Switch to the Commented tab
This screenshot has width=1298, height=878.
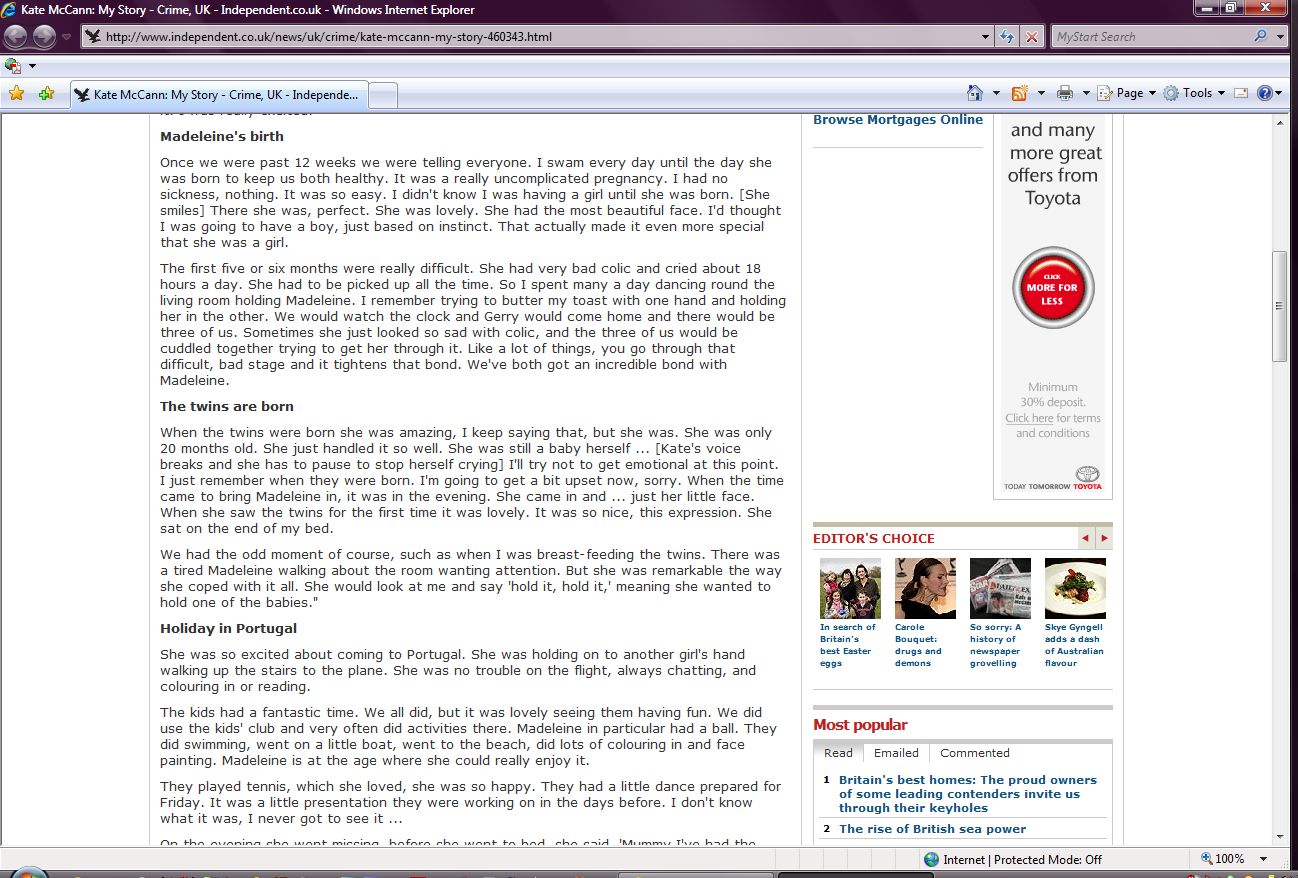click(x=974, y=753)
